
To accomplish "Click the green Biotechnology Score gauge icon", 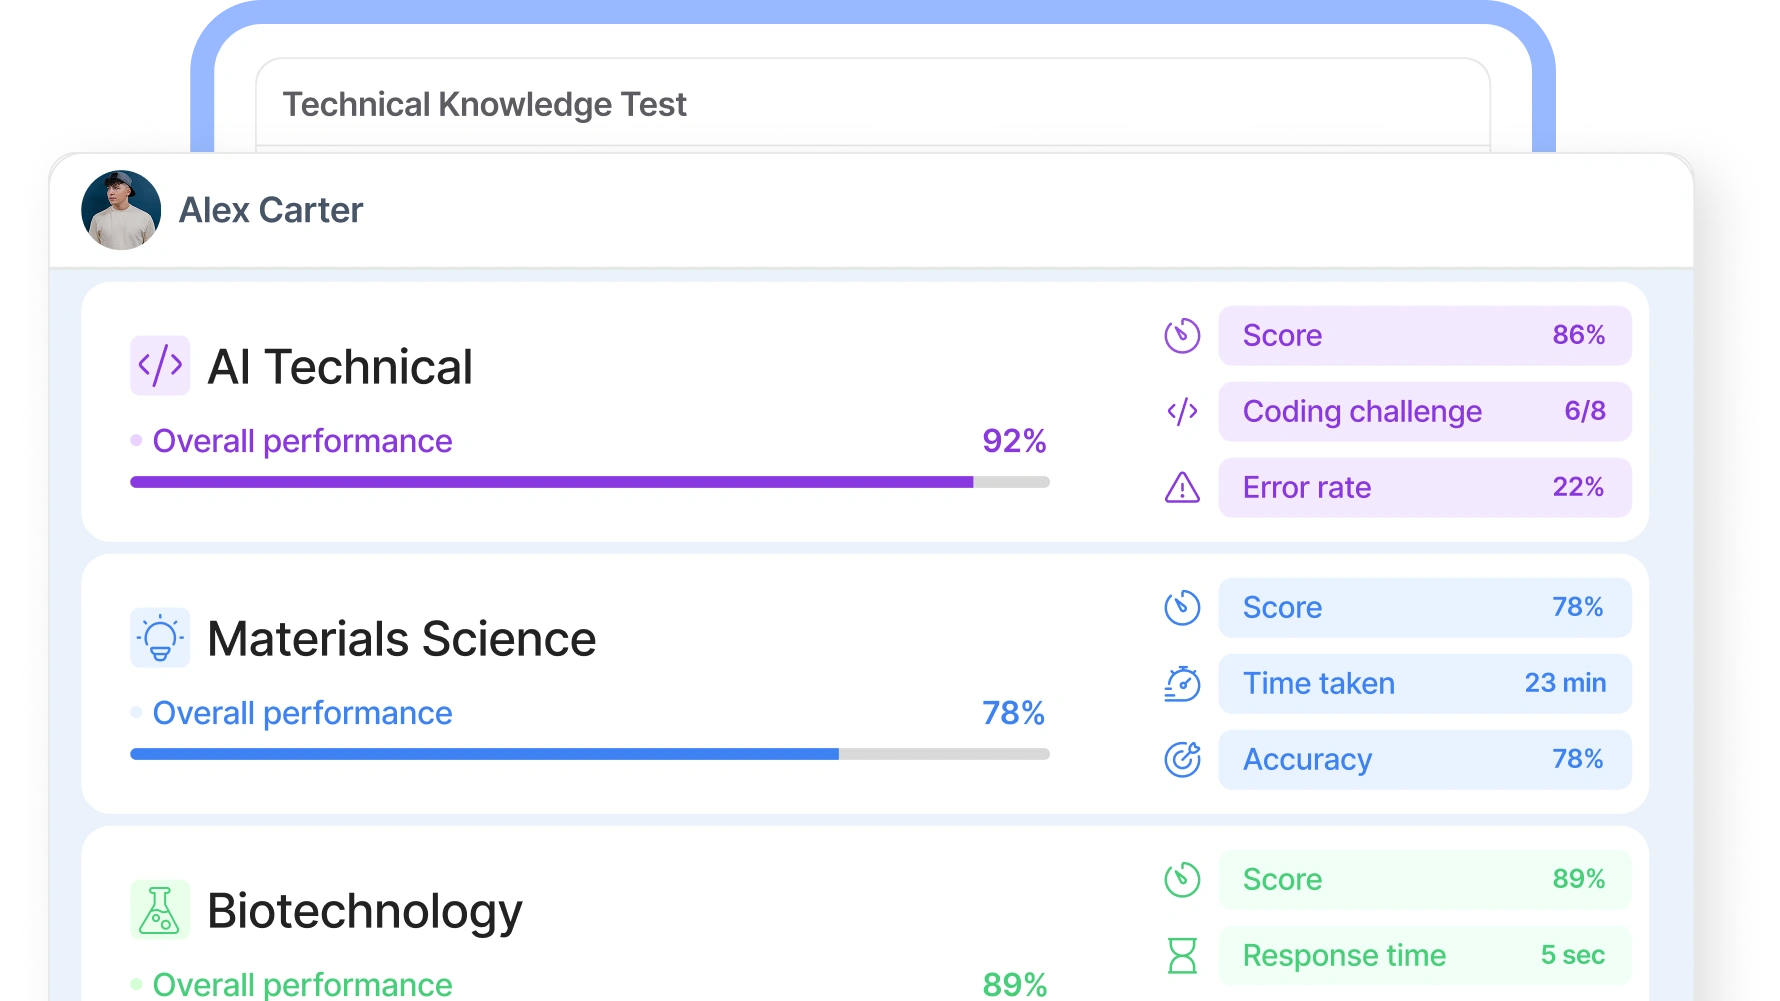I will 1182,879.
